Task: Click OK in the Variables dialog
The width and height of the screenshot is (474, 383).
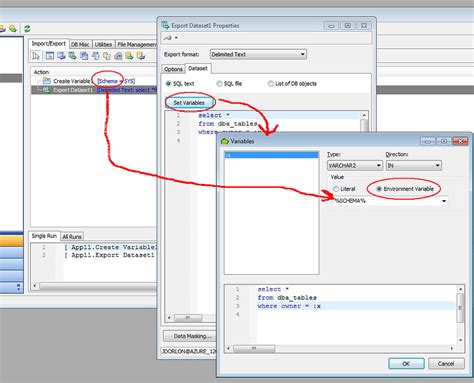Action: tap(406, 363)
